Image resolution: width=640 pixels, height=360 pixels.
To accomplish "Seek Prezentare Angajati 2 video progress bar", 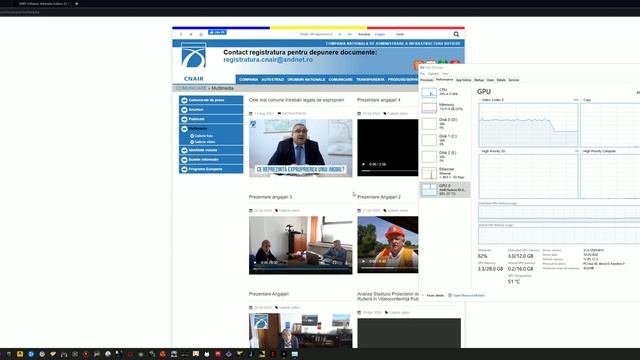I will click(x=389, y=268).
